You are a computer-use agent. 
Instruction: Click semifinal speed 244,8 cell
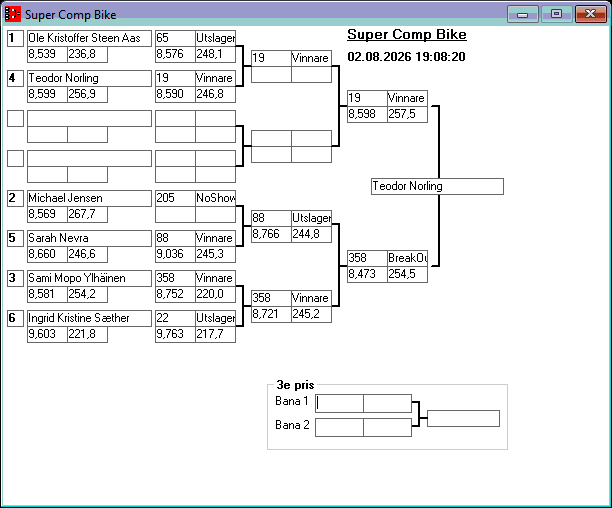(311, 234)
